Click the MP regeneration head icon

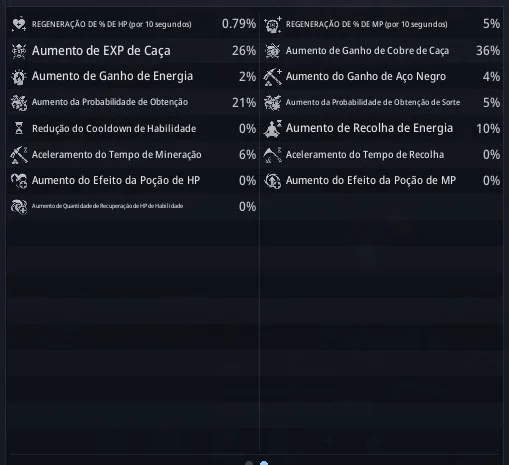tap(273, 25)
